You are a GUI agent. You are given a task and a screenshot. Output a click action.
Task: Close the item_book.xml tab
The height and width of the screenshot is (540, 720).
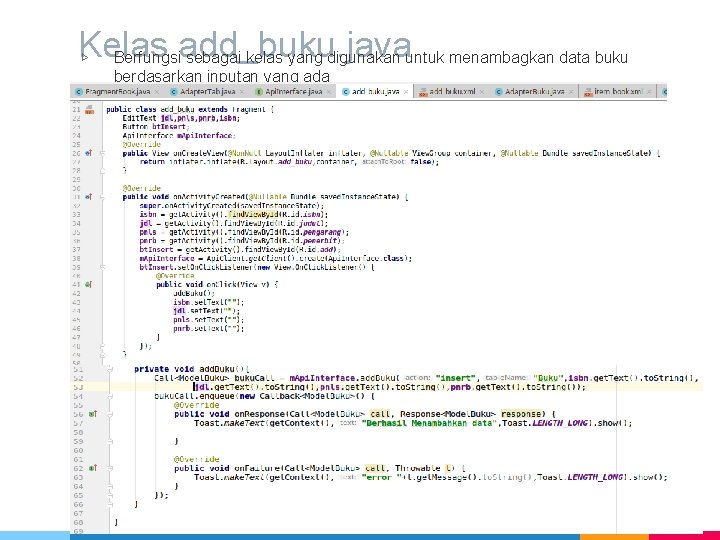649,92
